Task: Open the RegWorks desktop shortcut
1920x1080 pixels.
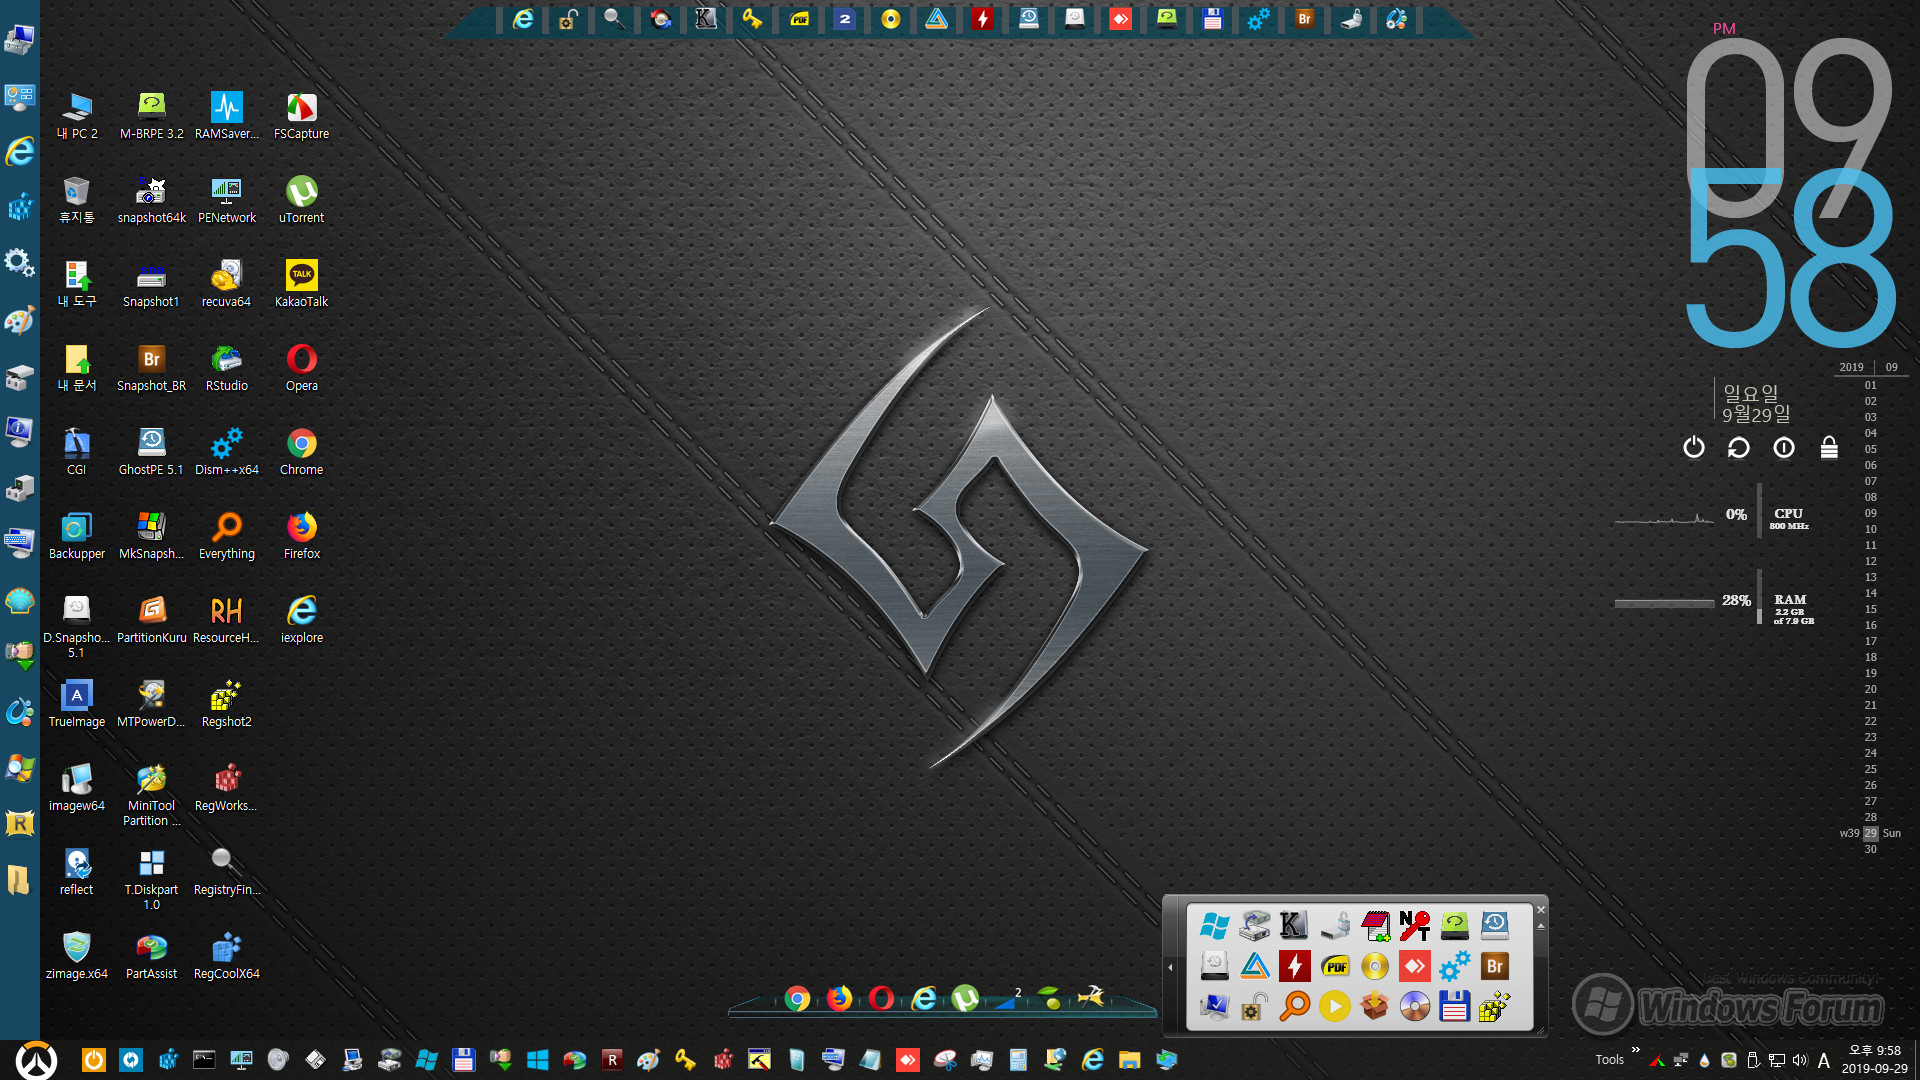Action: pos(227,787)
